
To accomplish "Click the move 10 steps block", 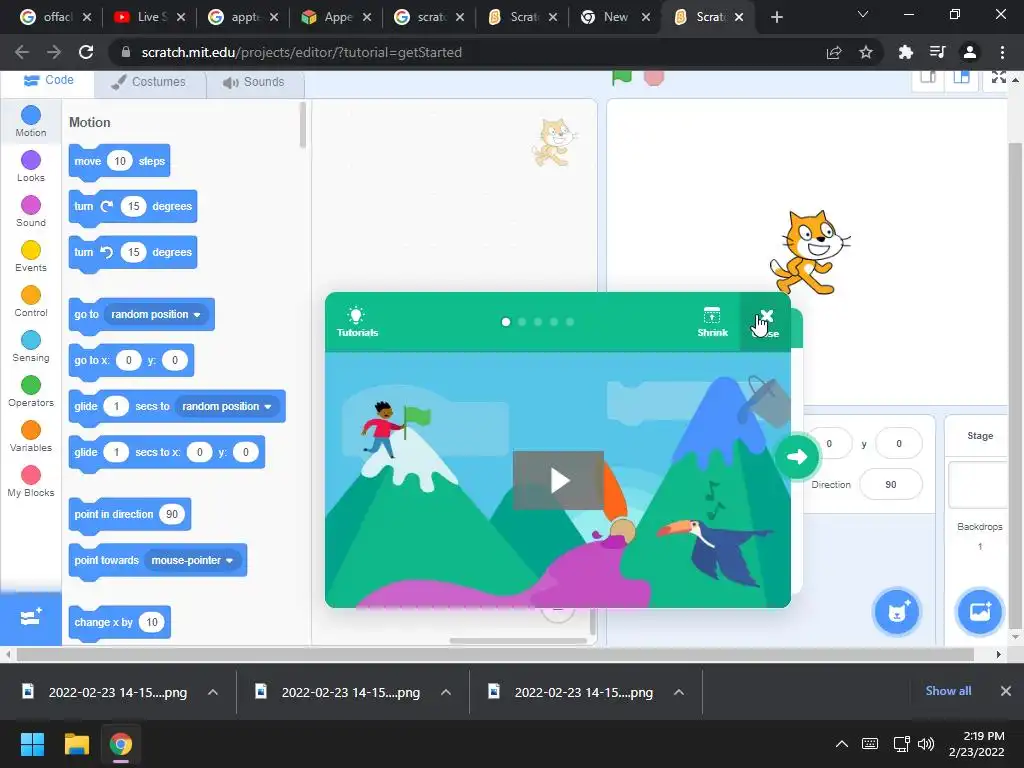I will pyautogui.click(x=120, y=161).
